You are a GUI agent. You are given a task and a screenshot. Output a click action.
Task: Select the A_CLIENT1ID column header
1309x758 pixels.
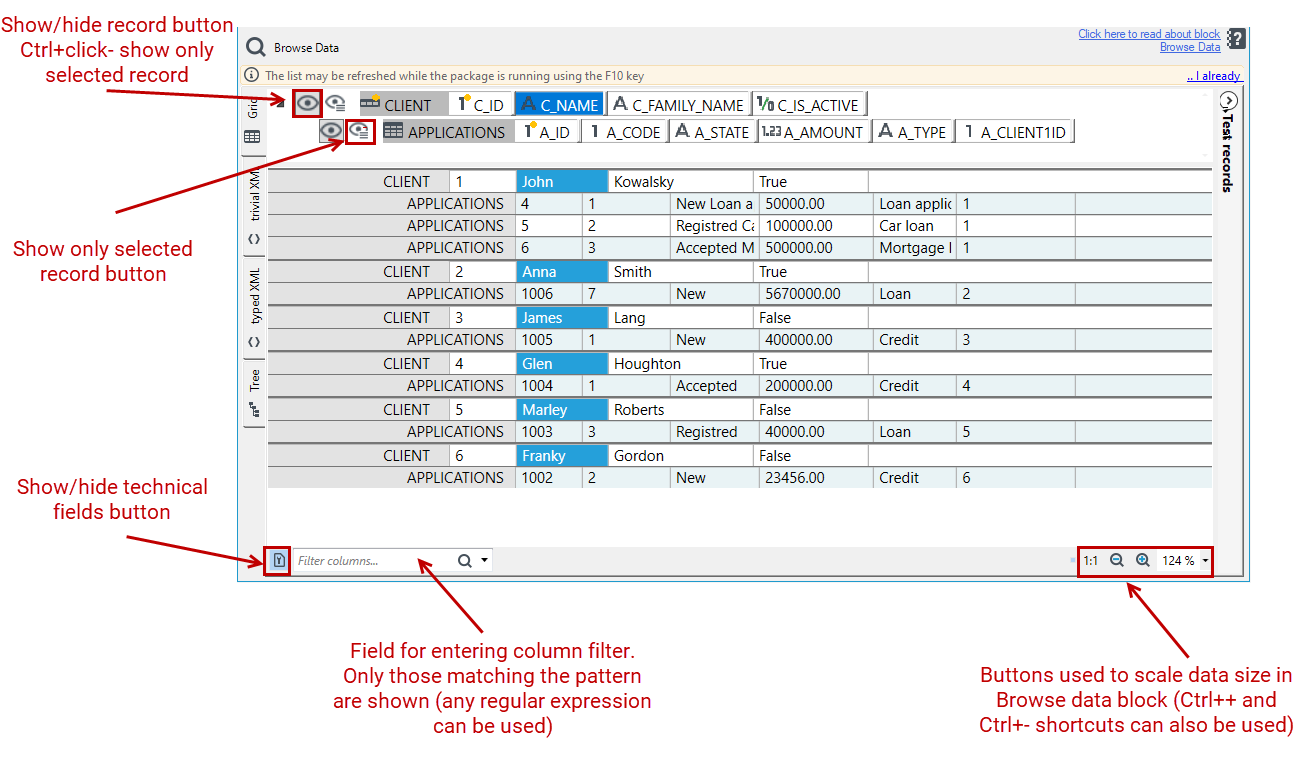[1015, 131]
